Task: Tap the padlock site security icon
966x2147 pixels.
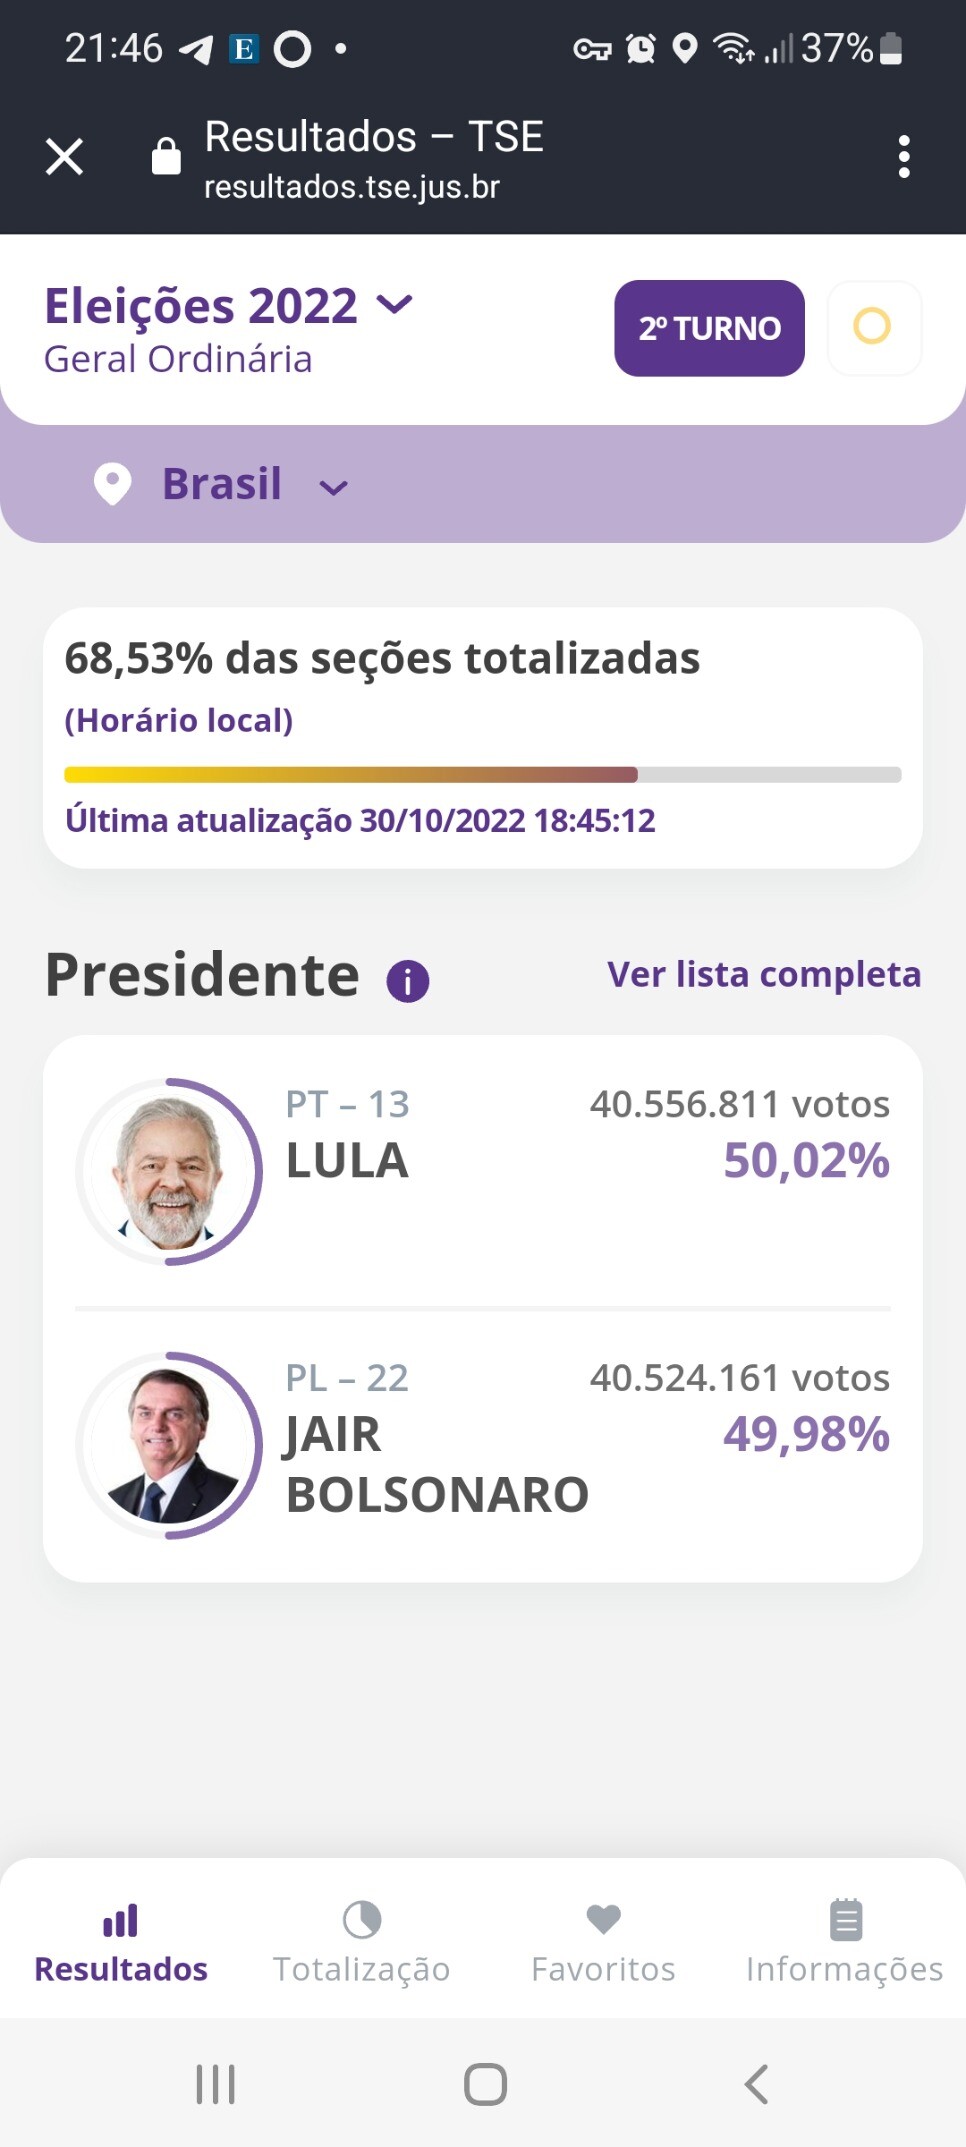Action: pos(166,156)
